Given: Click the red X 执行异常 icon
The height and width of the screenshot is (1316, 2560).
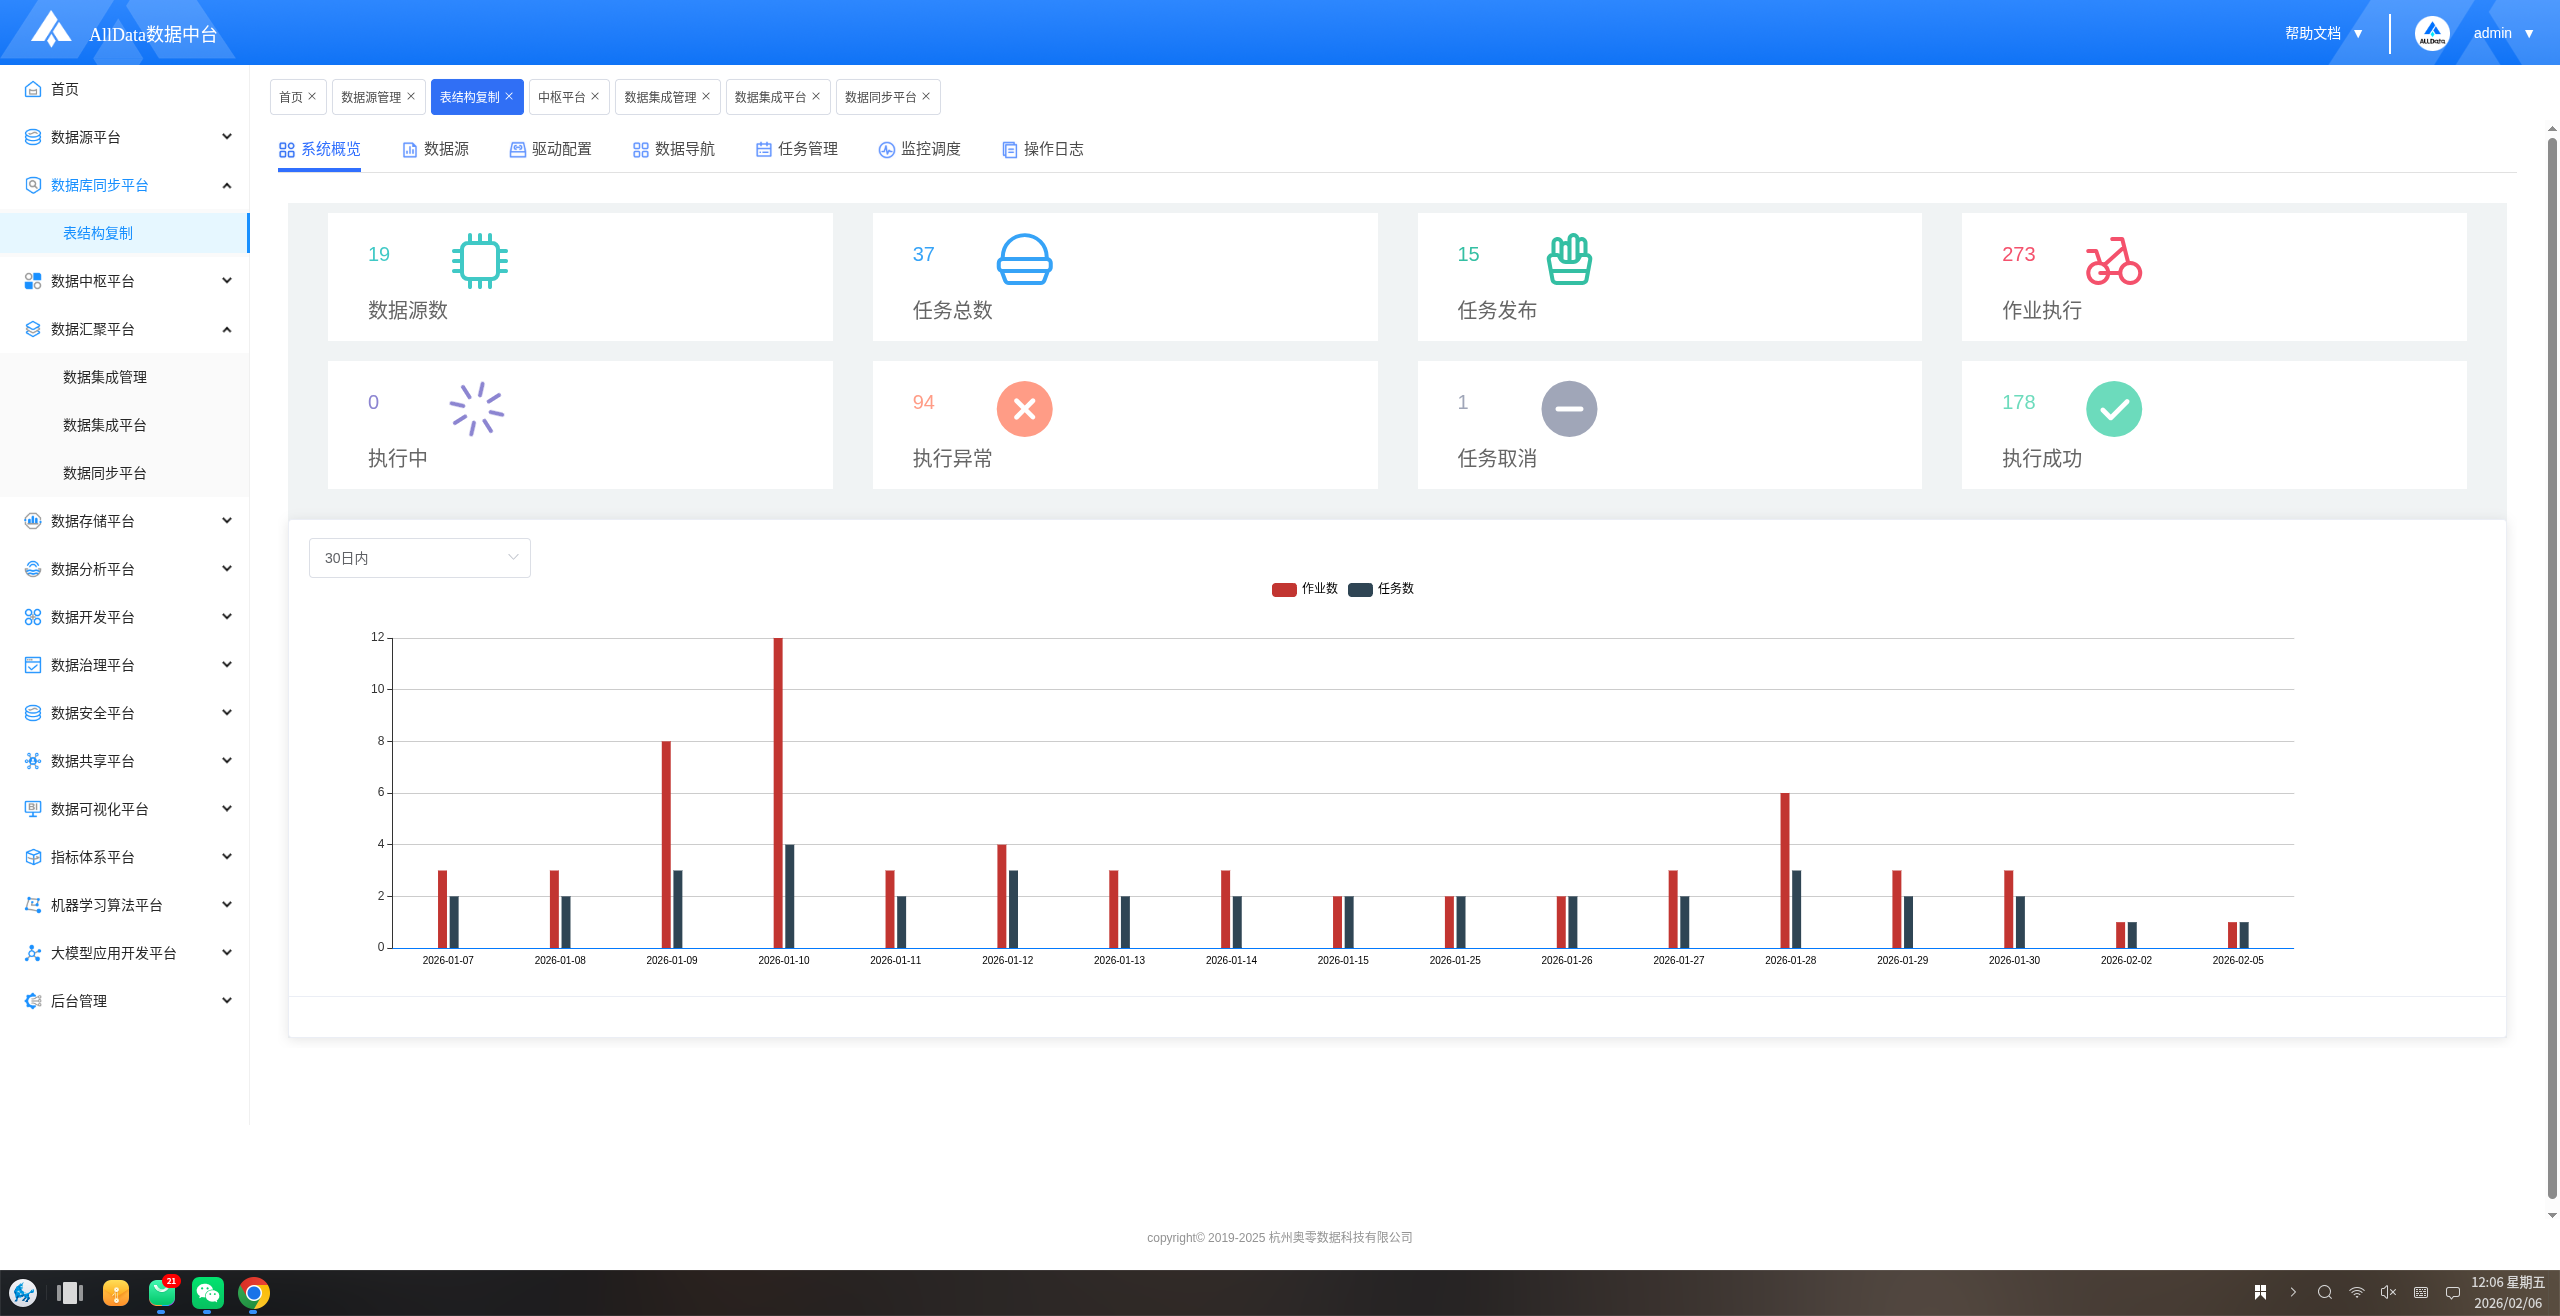Looking at the screenshot, I should [x=1024, y=409].
